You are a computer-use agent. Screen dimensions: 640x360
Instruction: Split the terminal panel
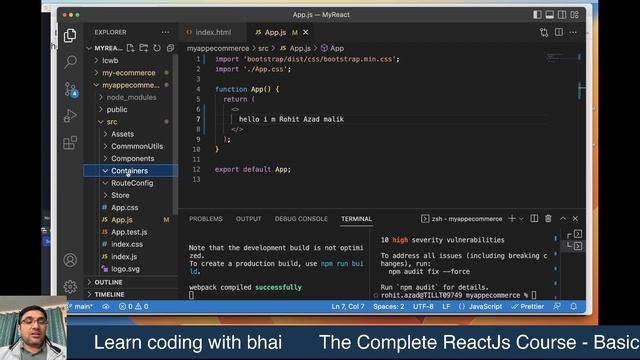(534, 219)
